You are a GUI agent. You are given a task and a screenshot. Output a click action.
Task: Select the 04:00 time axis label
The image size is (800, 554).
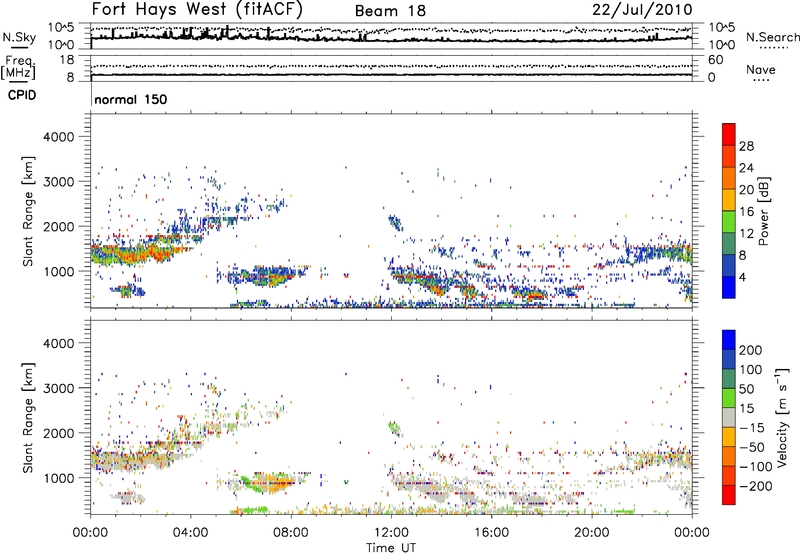[x=190, y=529]
